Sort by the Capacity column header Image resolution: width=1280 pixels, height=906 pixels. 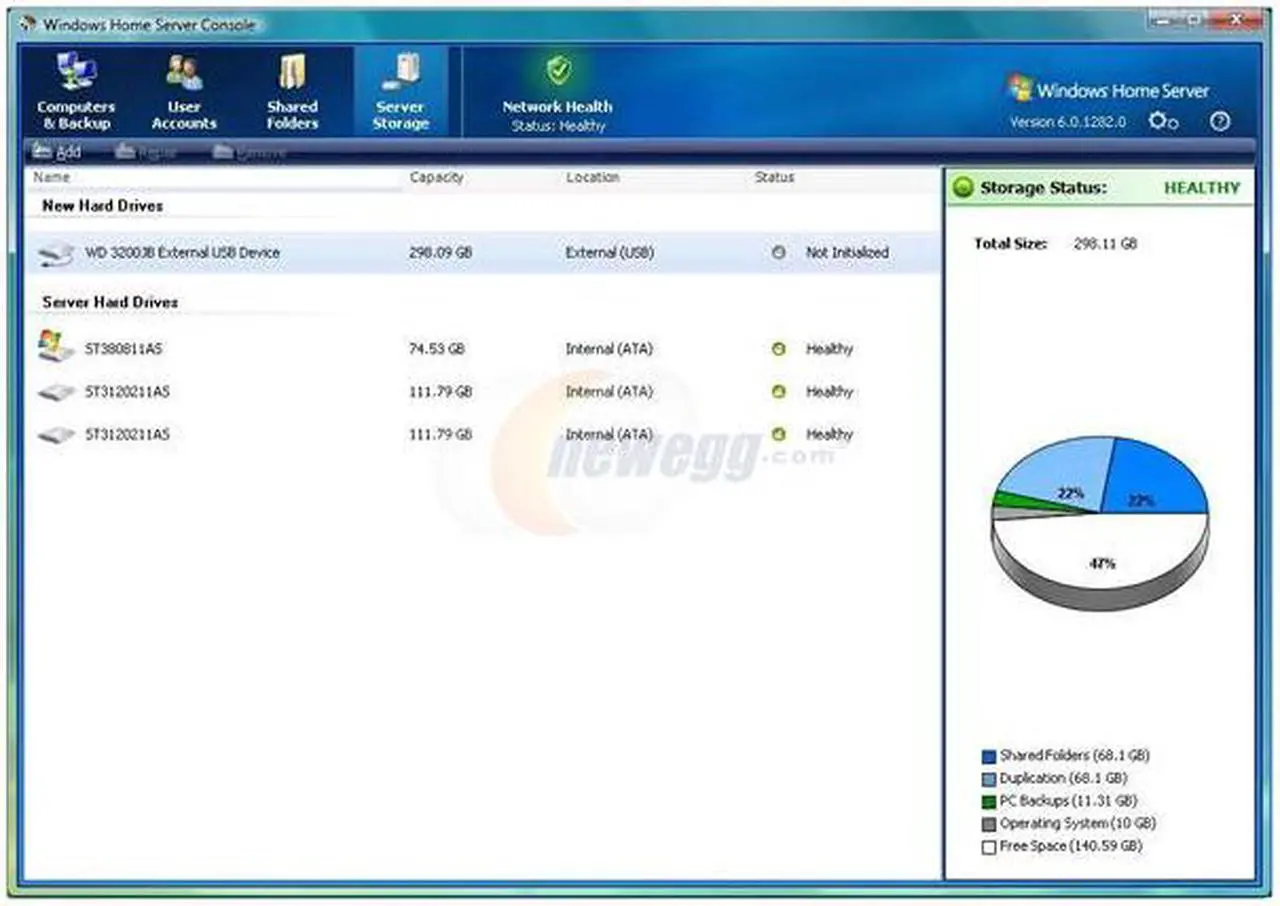436,177
